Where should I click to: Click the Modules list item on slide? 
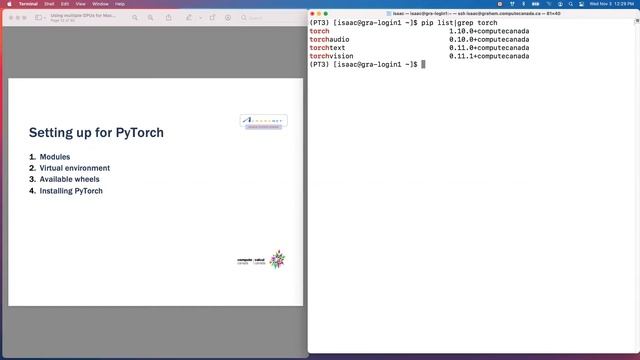pyautogui.click(x=55, y=157)
